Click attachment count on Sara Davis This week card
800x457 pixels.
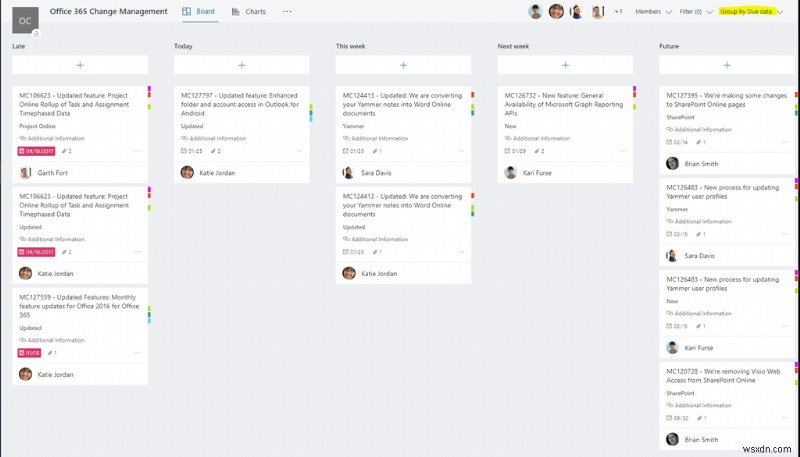[x=377, y=151]
